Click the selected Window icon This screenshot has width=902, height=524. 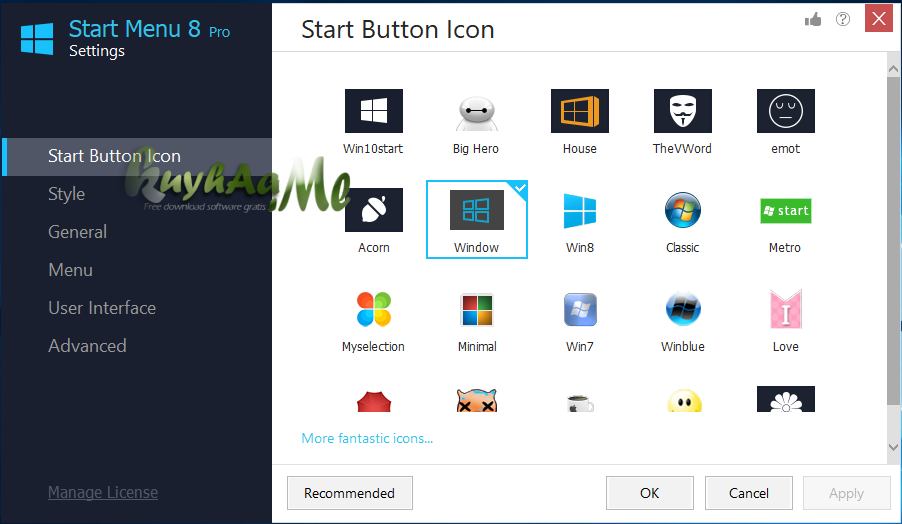476,219
